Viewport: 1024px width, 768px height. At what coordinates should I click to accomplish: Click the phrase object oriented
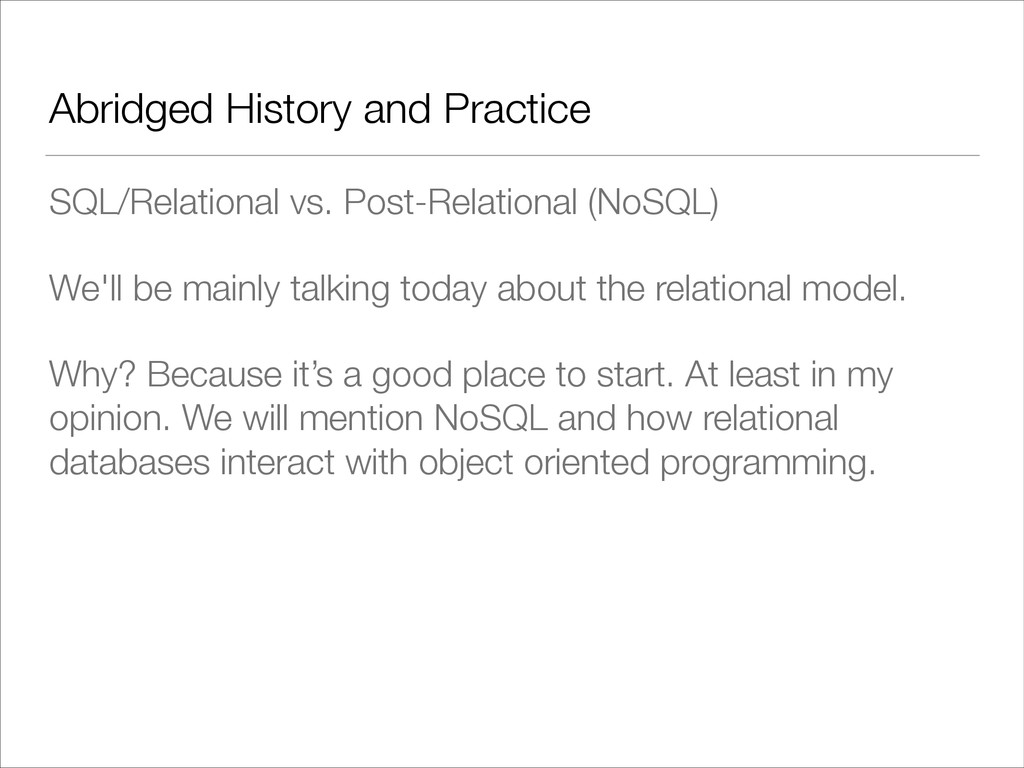(x=534, y=463)
